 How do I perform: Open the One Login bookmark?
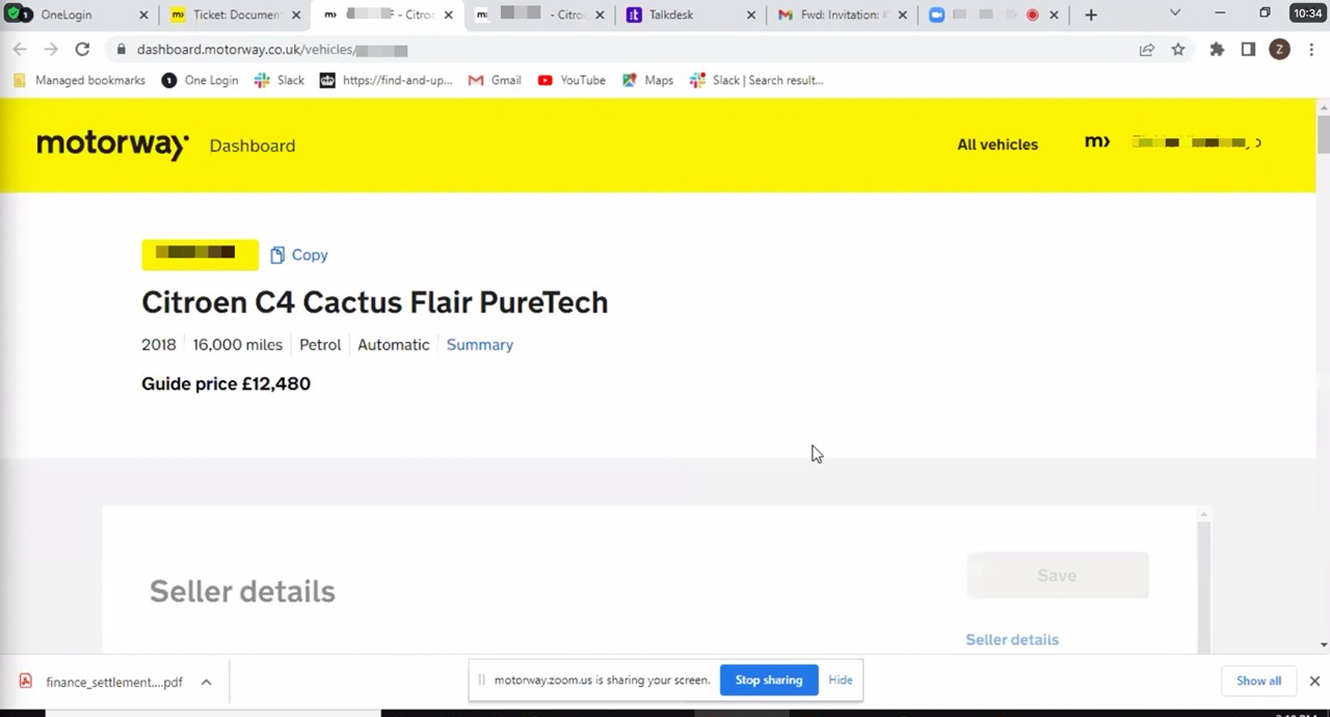pos(200,80)
